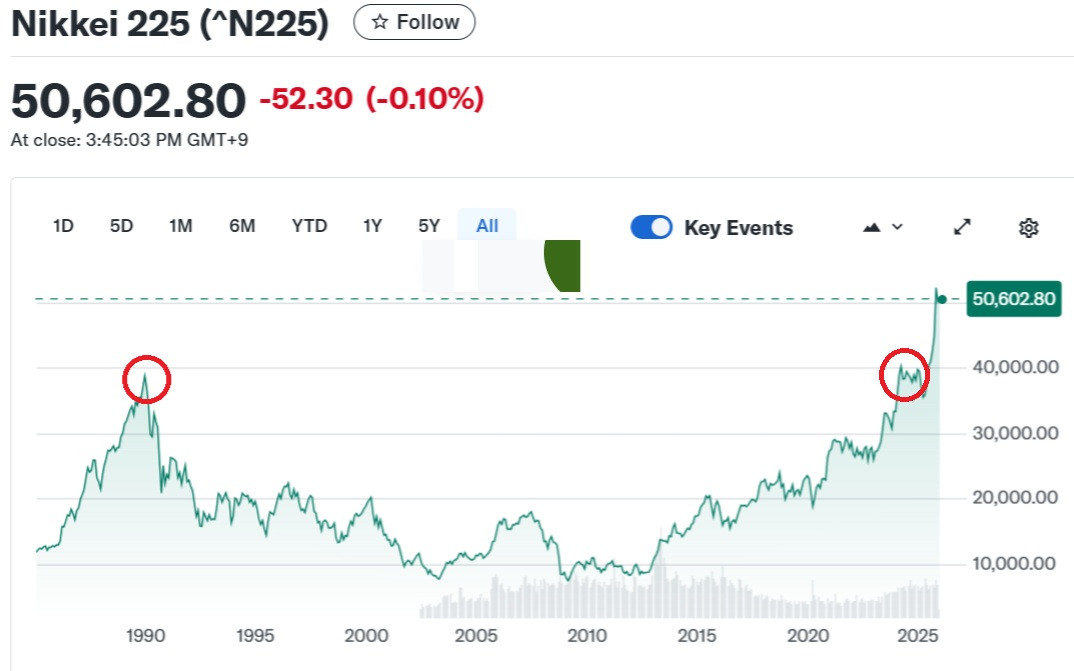Click the 50,602.80 price label on axis
1074x671 pixels.
1013,299
